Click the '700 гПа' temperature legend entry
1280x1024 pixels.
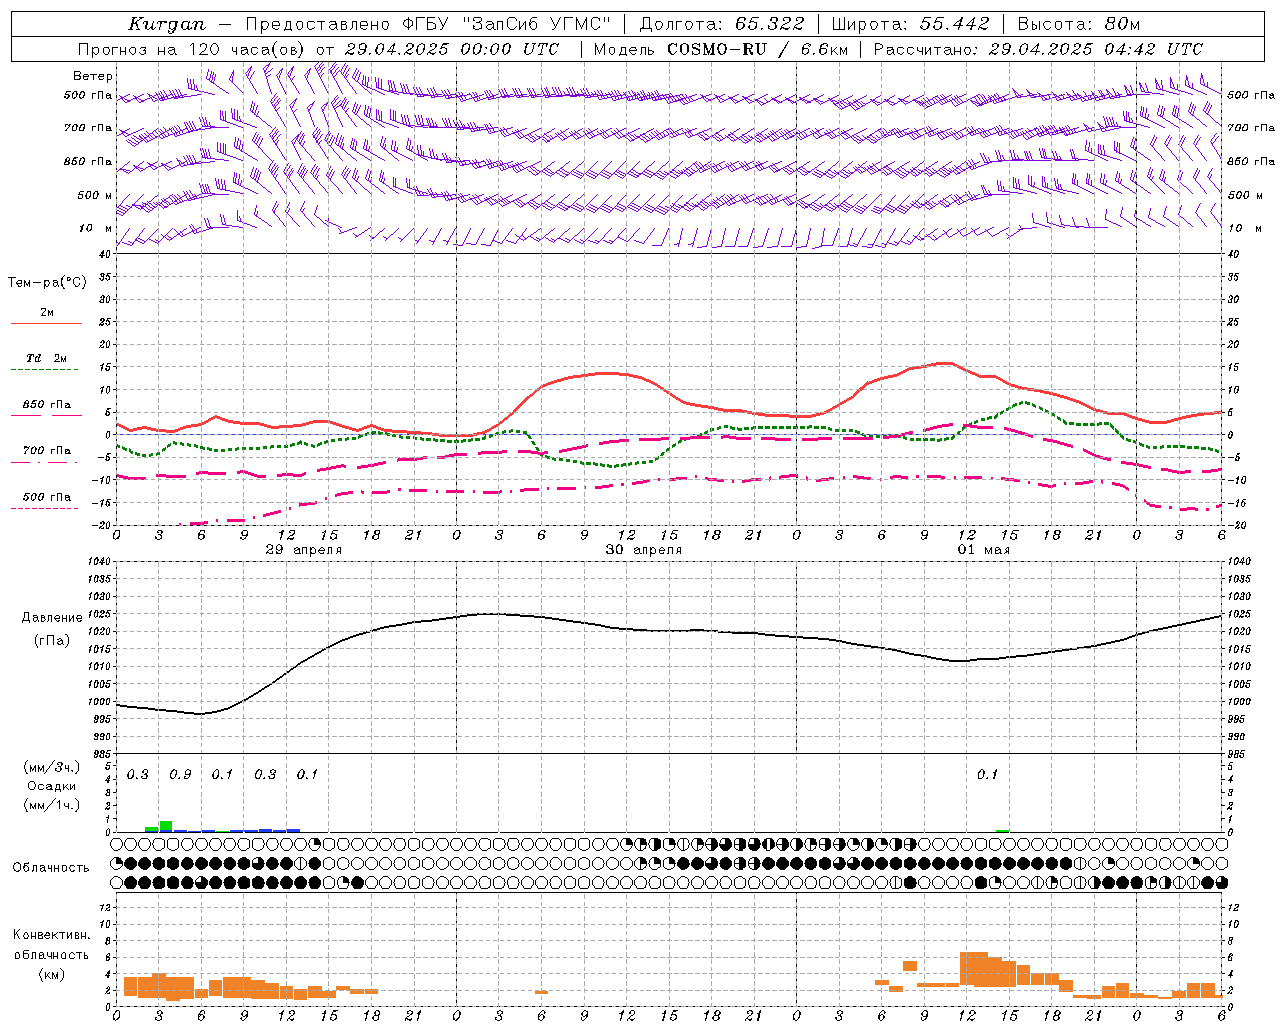coord(47,451)
